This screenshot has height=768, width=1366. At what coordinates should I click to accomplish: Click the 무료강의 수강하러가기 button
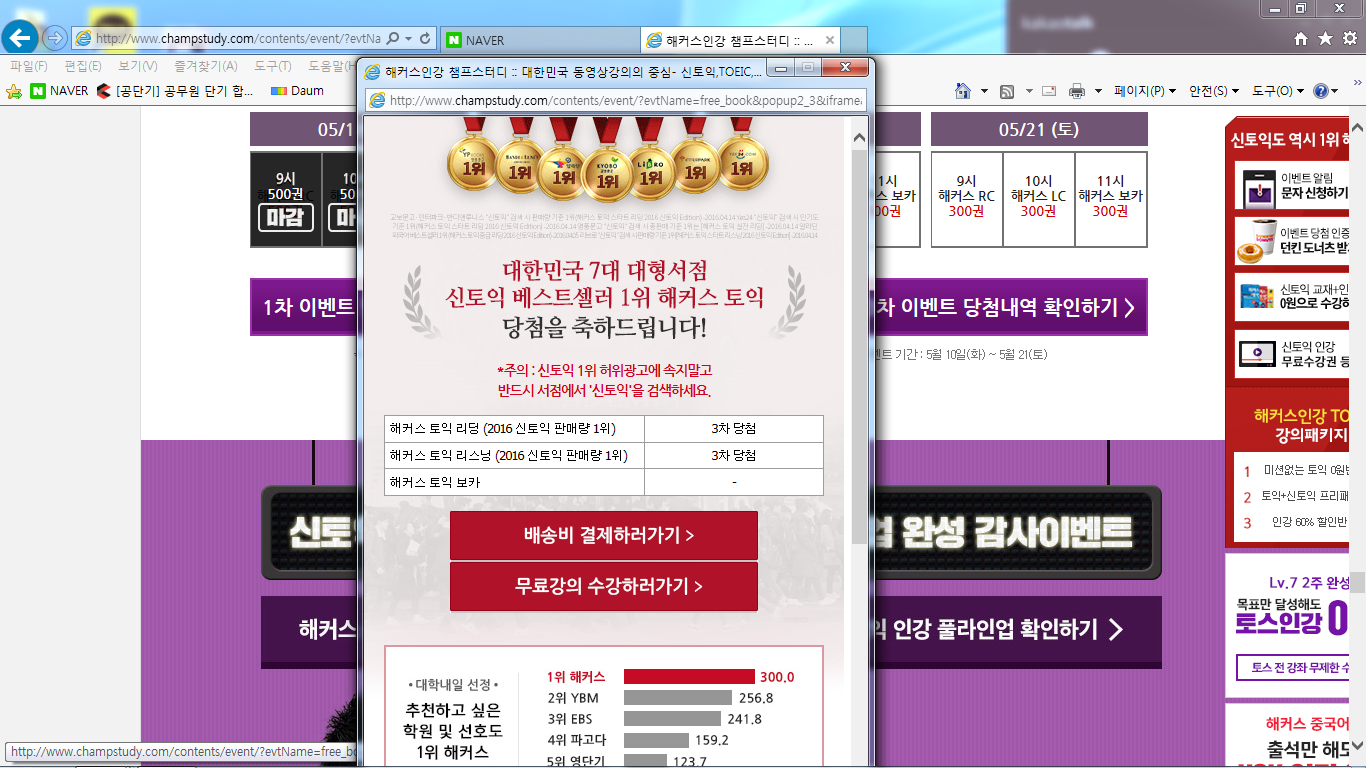(x=604, y=586)
